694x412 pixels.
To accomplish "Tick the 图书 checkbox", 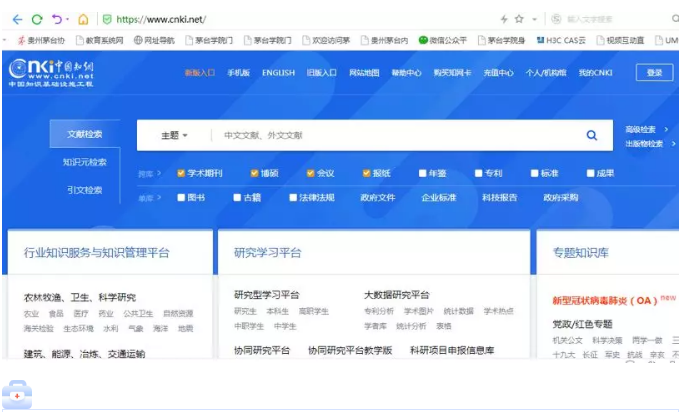I will pos(181,197).
